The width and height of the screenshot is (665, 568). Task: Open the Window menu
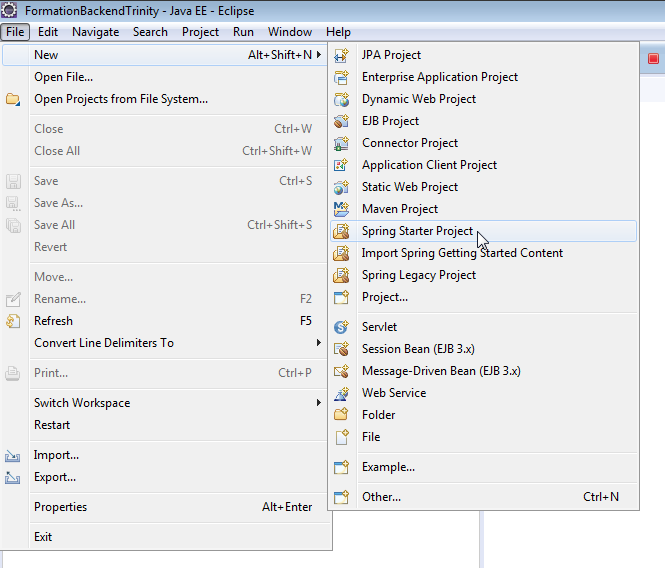[x=290, y=32]
